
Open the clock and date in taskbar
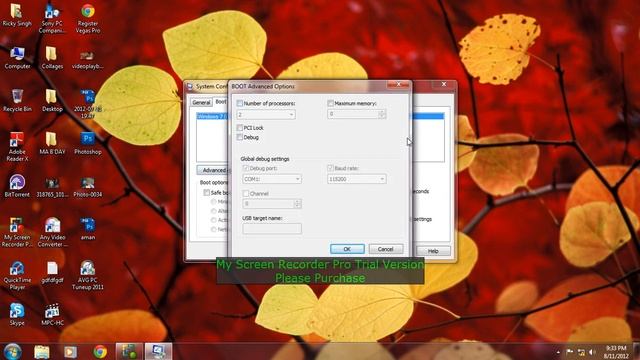[616, 352]
